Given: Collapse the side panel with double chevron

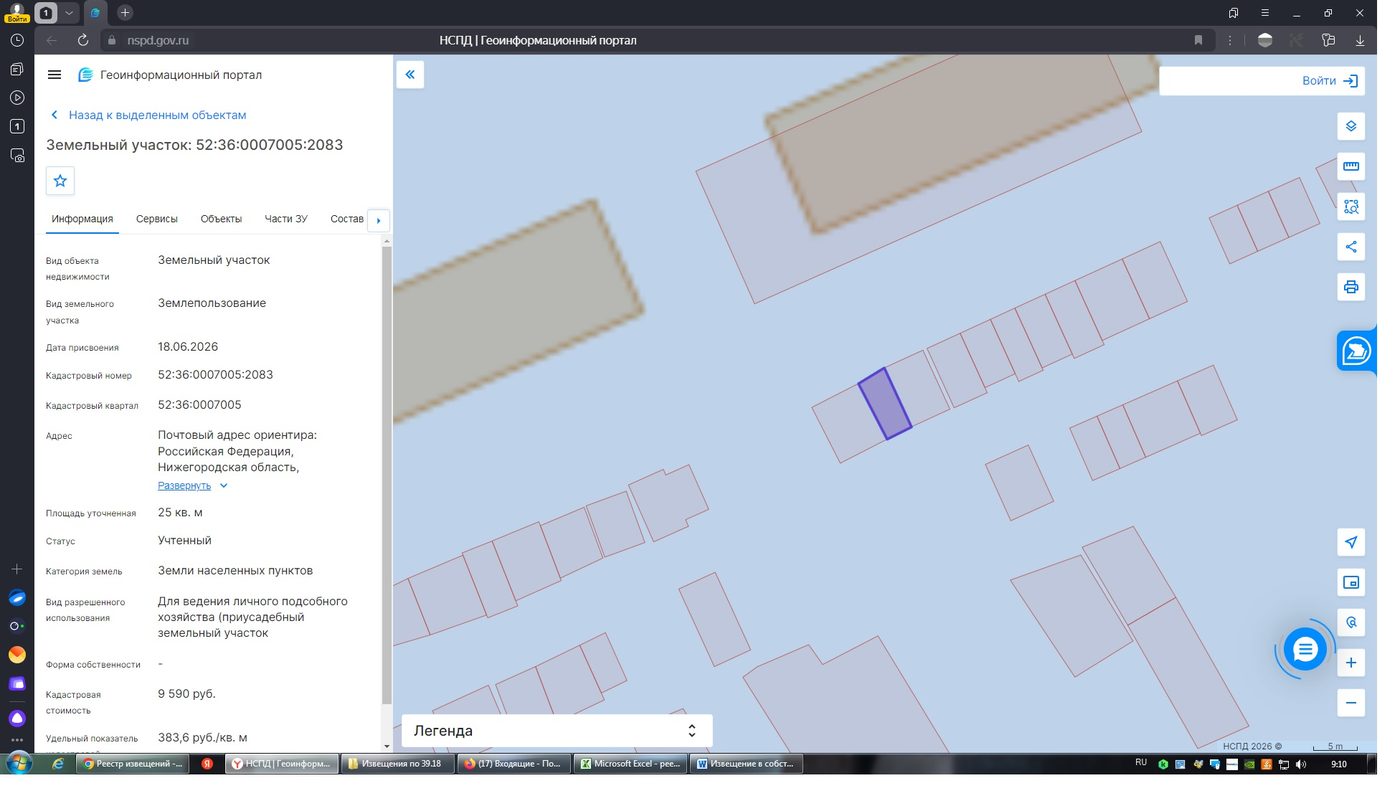Looking at the screenshot, I should coord(410,75).
